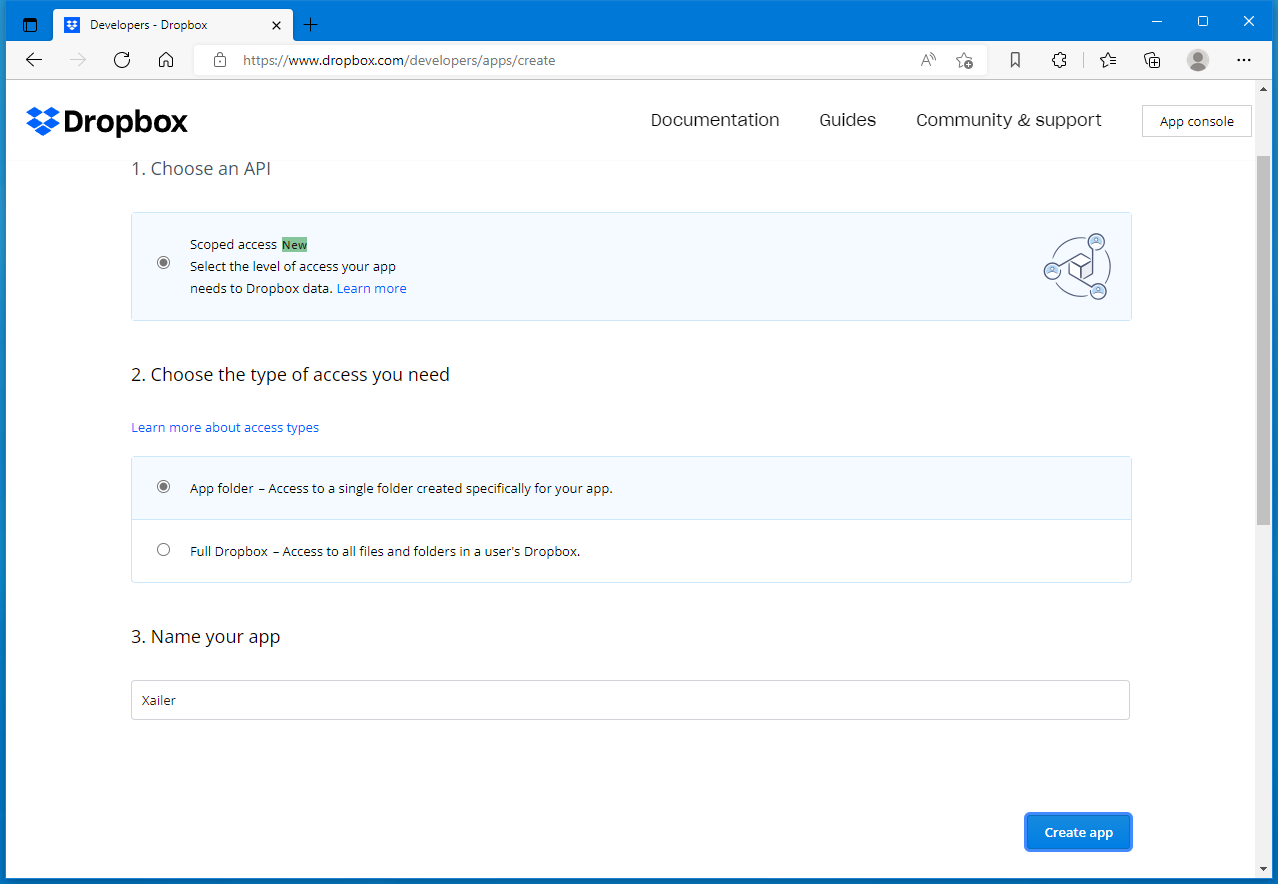Click the app name field containing Xailer
Screen dimensions: 1278x884
[630, 700]
